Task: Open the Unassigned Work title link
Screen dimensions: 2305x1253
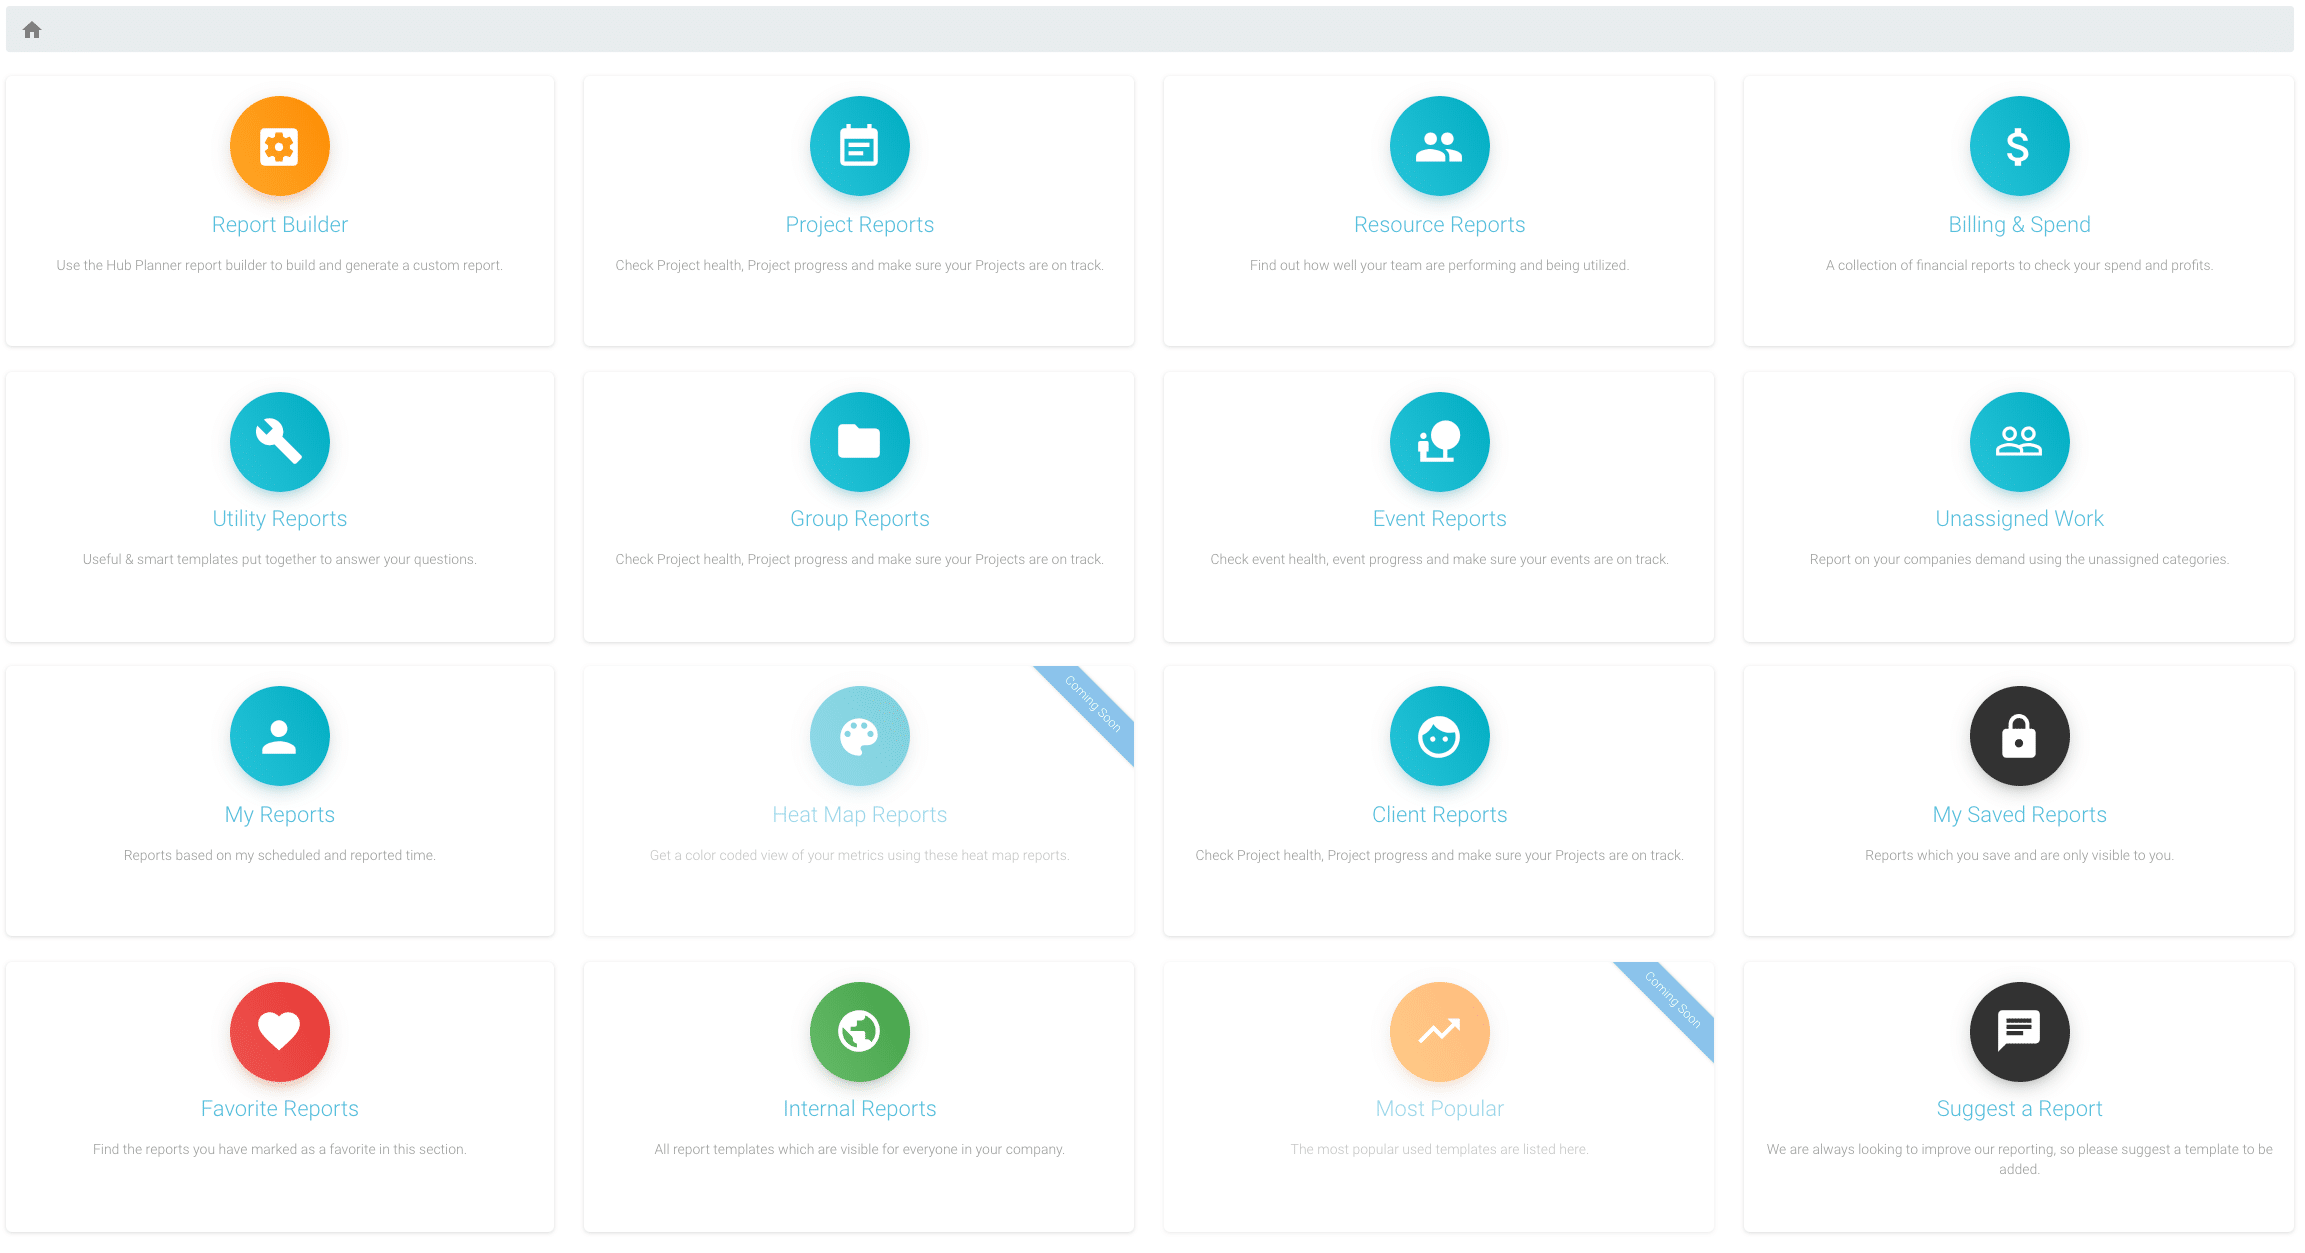Action: click(2020, 519)
